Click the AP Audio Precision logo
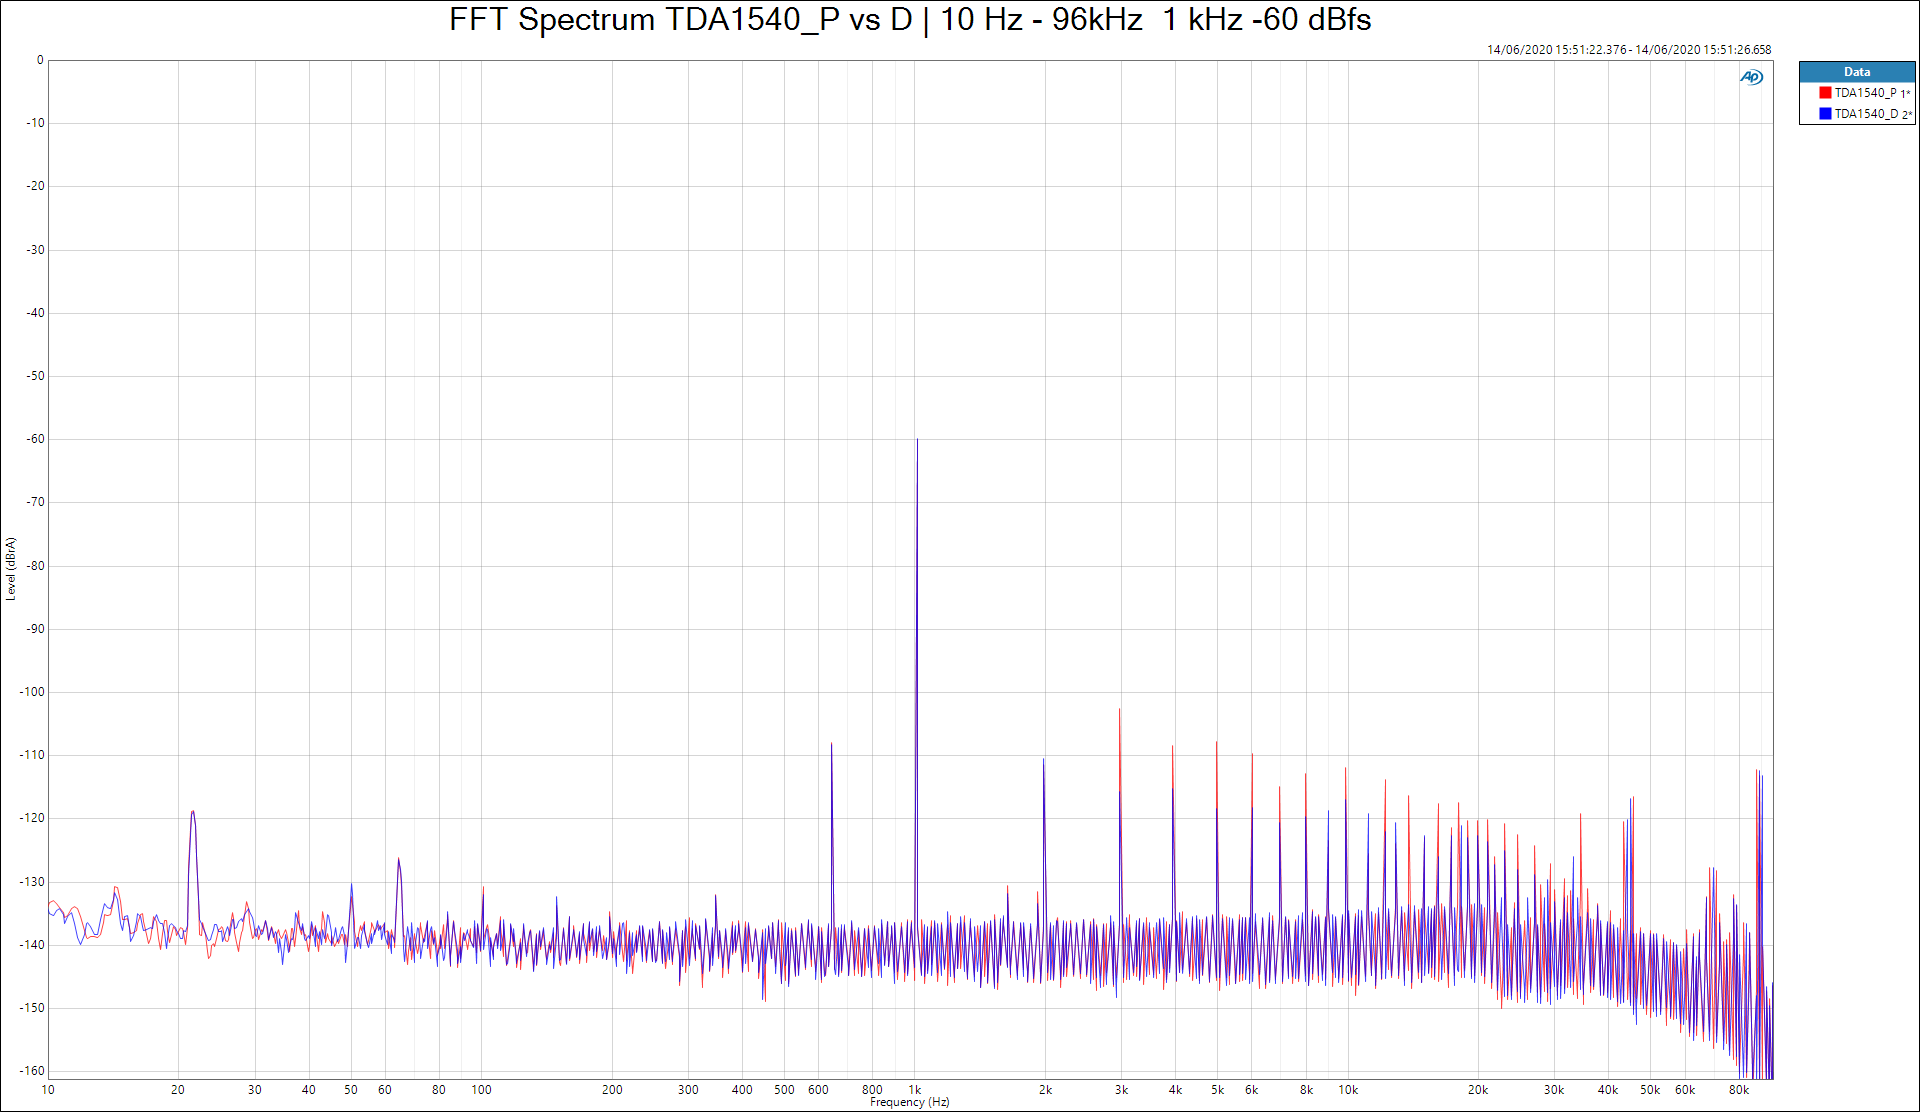 click(1751, 77)
